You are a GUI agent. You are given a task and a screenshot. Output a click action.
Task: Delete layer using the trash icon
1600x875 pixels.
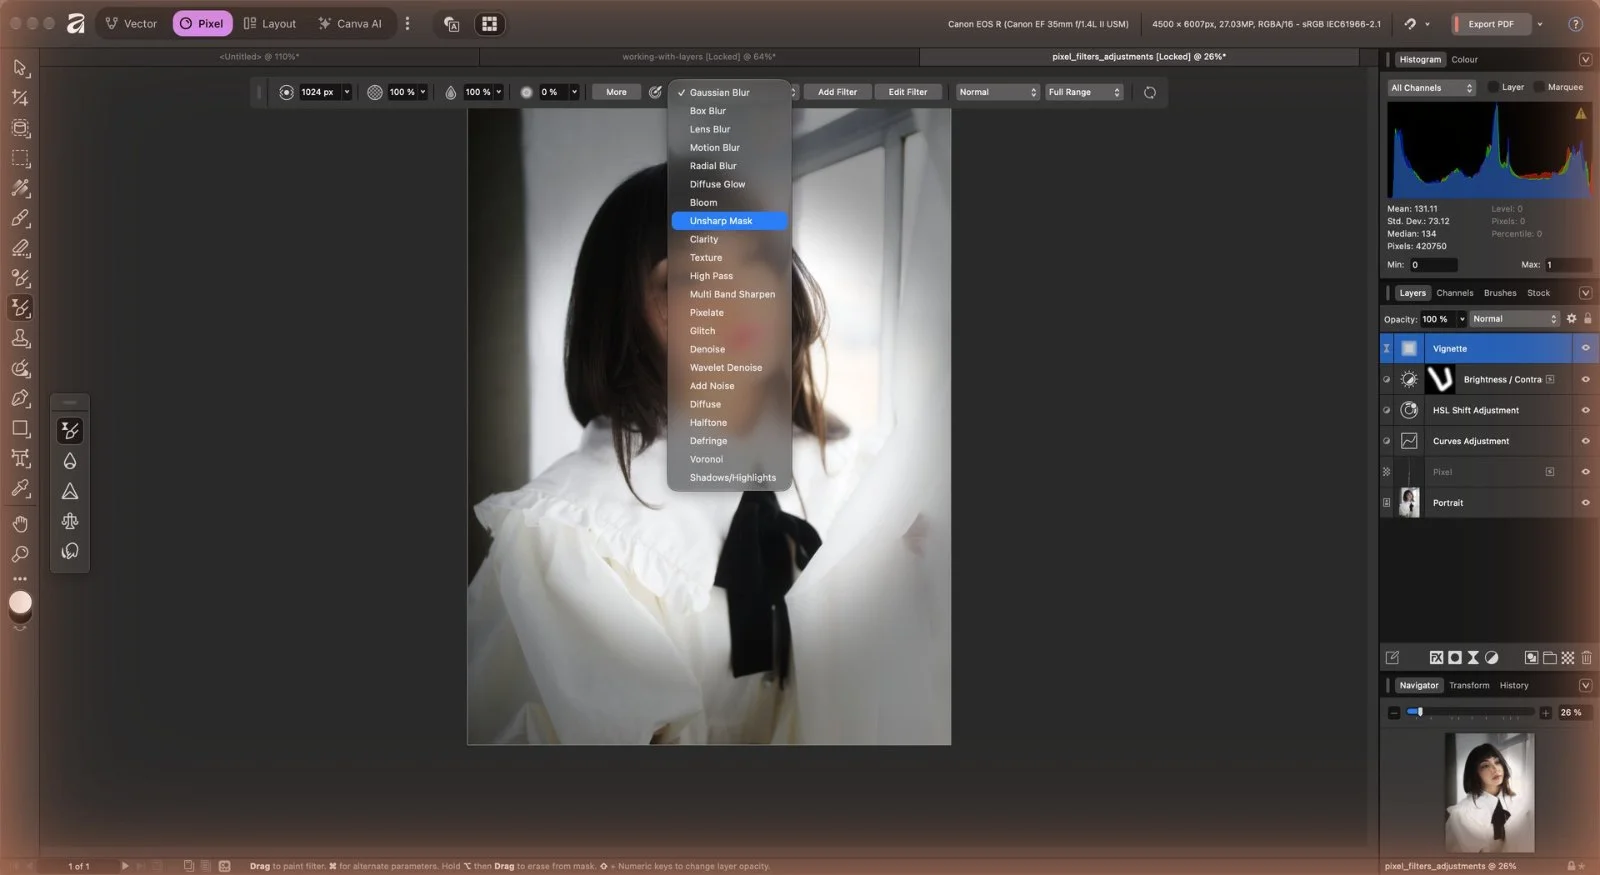1586,657
